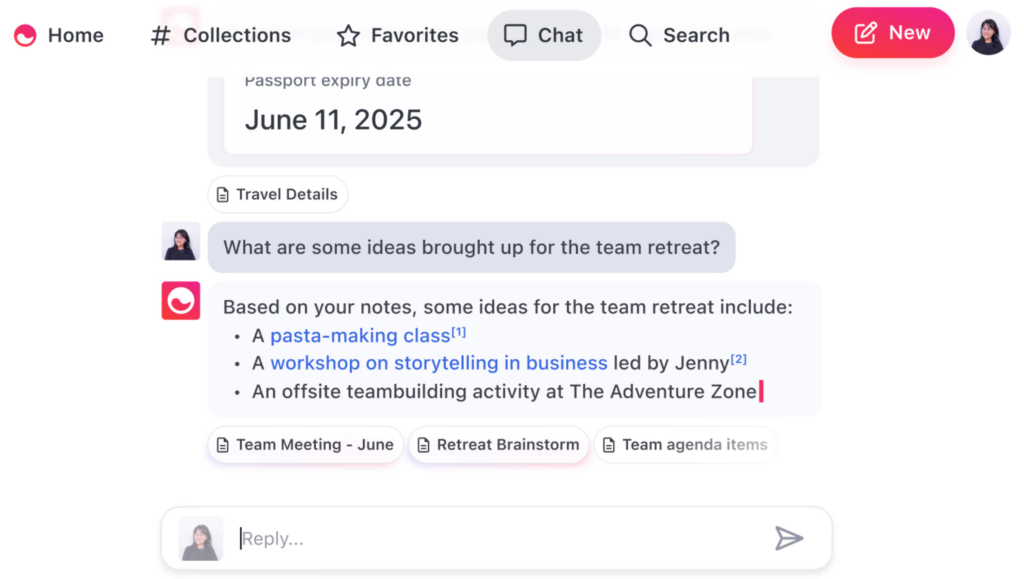Open the Travel Details note chip

click(x=278, y=195)
